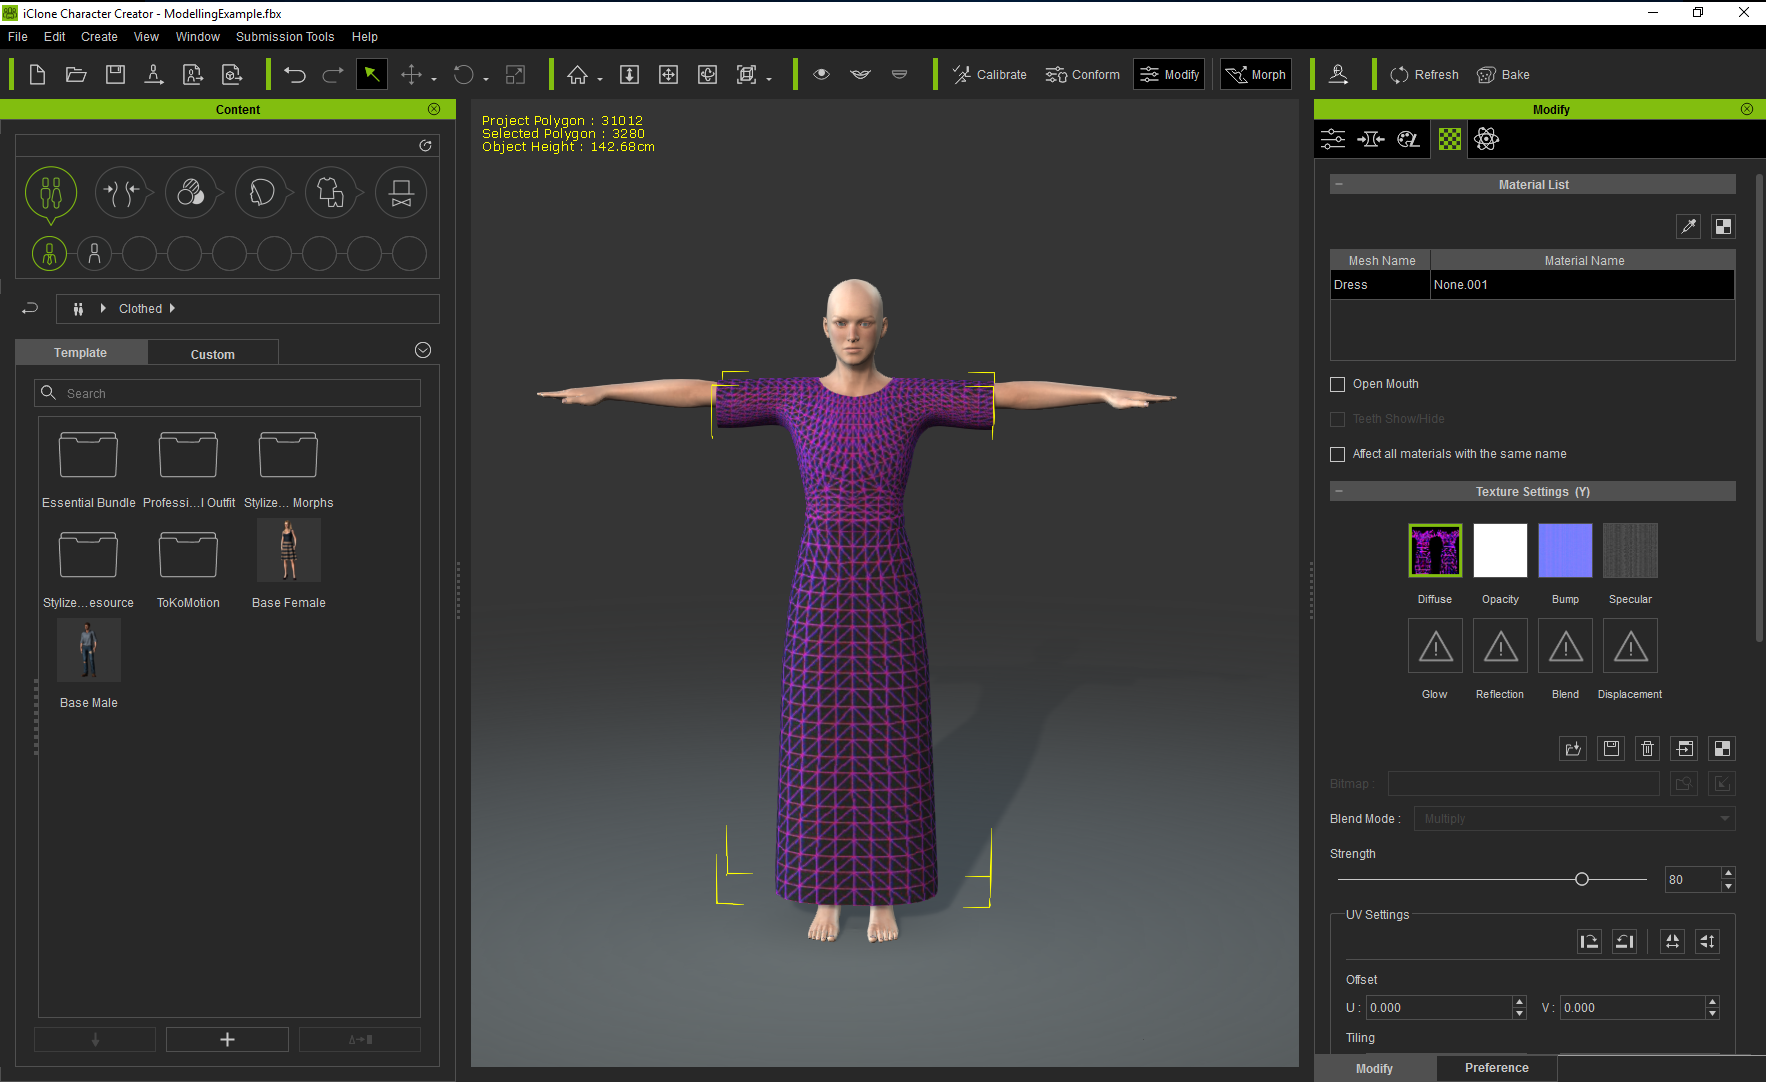Increase the Strength value stepper
The image size is (1766, 1082).
point(1728,873)
